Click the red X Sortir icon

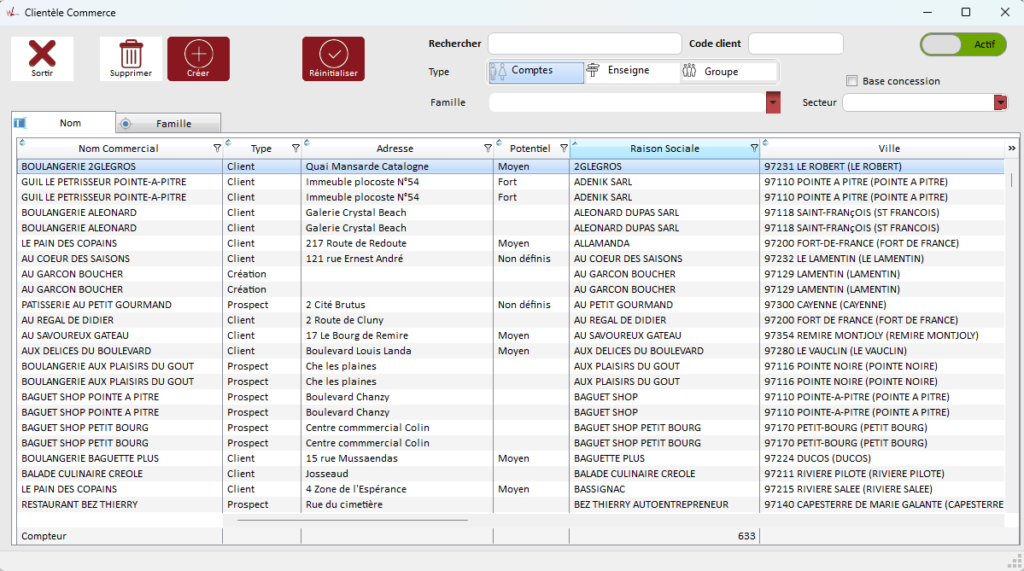(42, 53)
